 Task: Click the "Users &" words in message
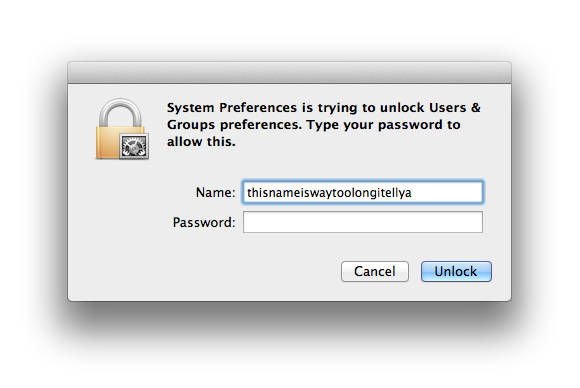(455, 108)
